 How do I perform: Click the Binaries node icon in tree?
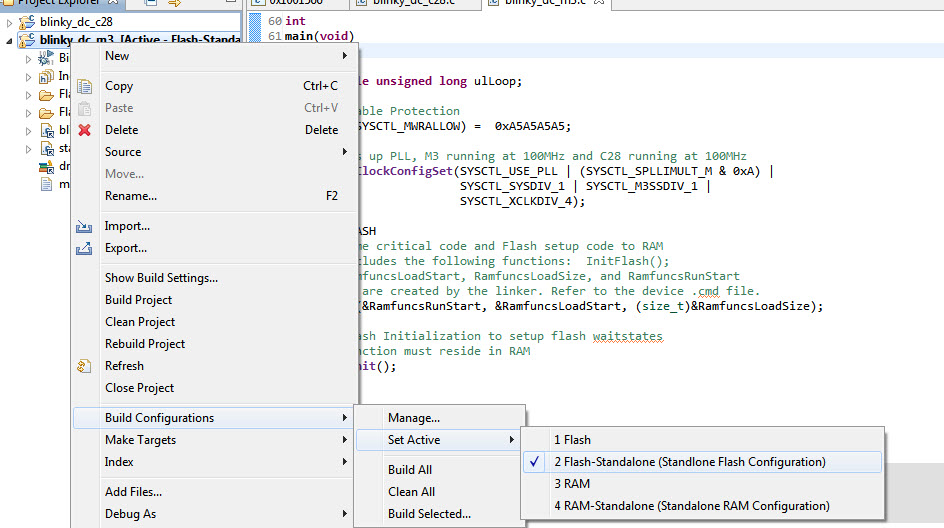[46, 58]
